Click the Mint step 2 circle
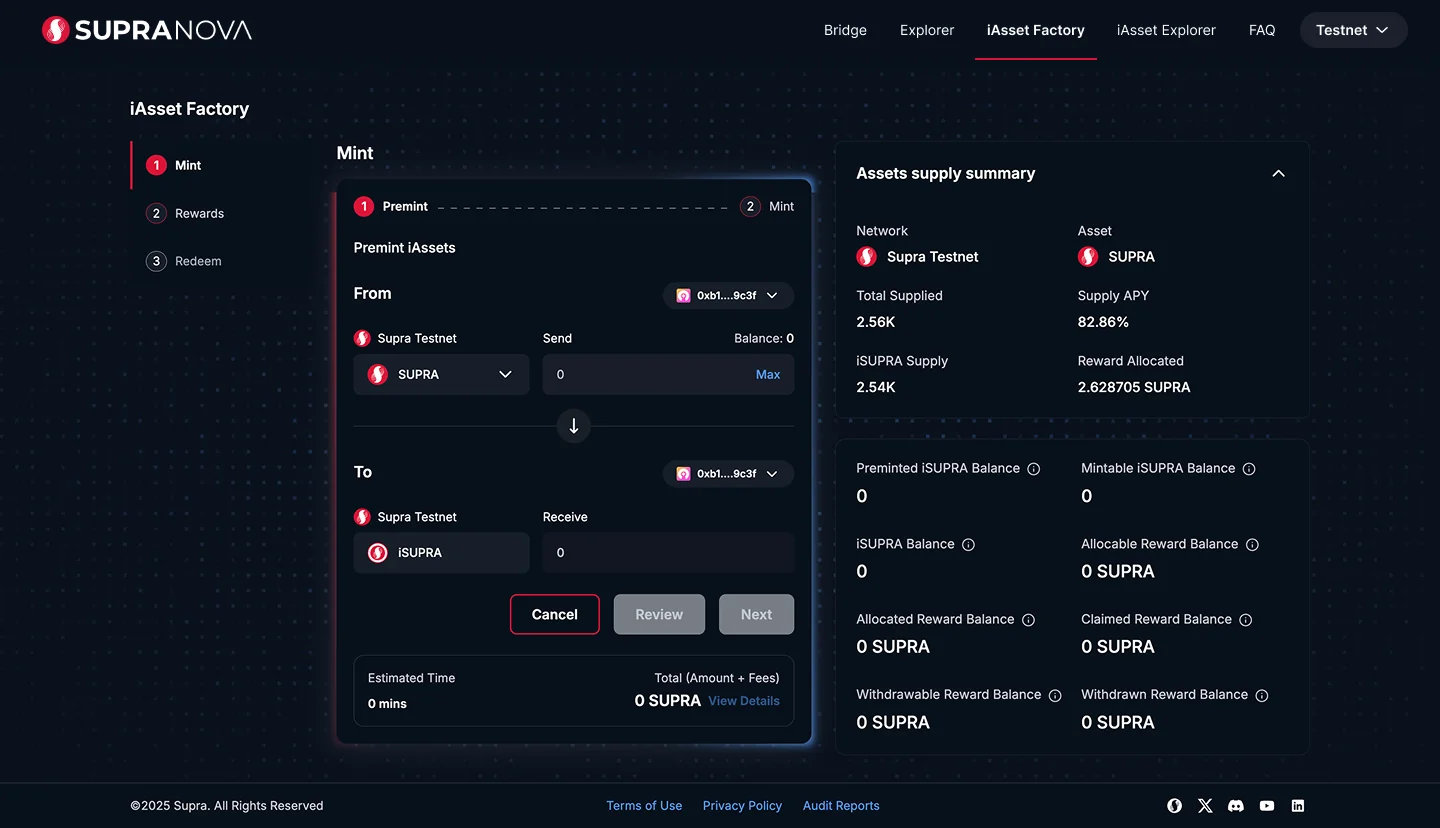This screenshot has width=1440, height=828. tap(750, 206)
